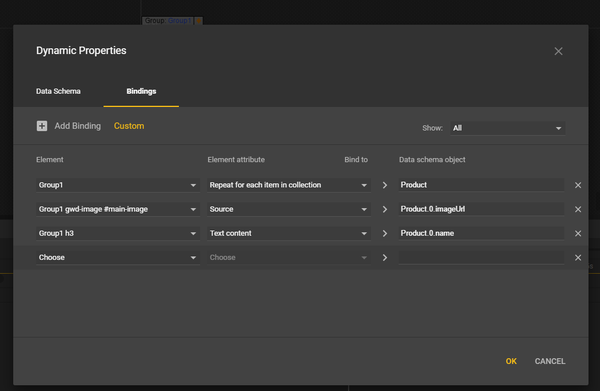600x391 pixels.
Task: Click the arrow next to Product field
Action: (x=385, y=185)
